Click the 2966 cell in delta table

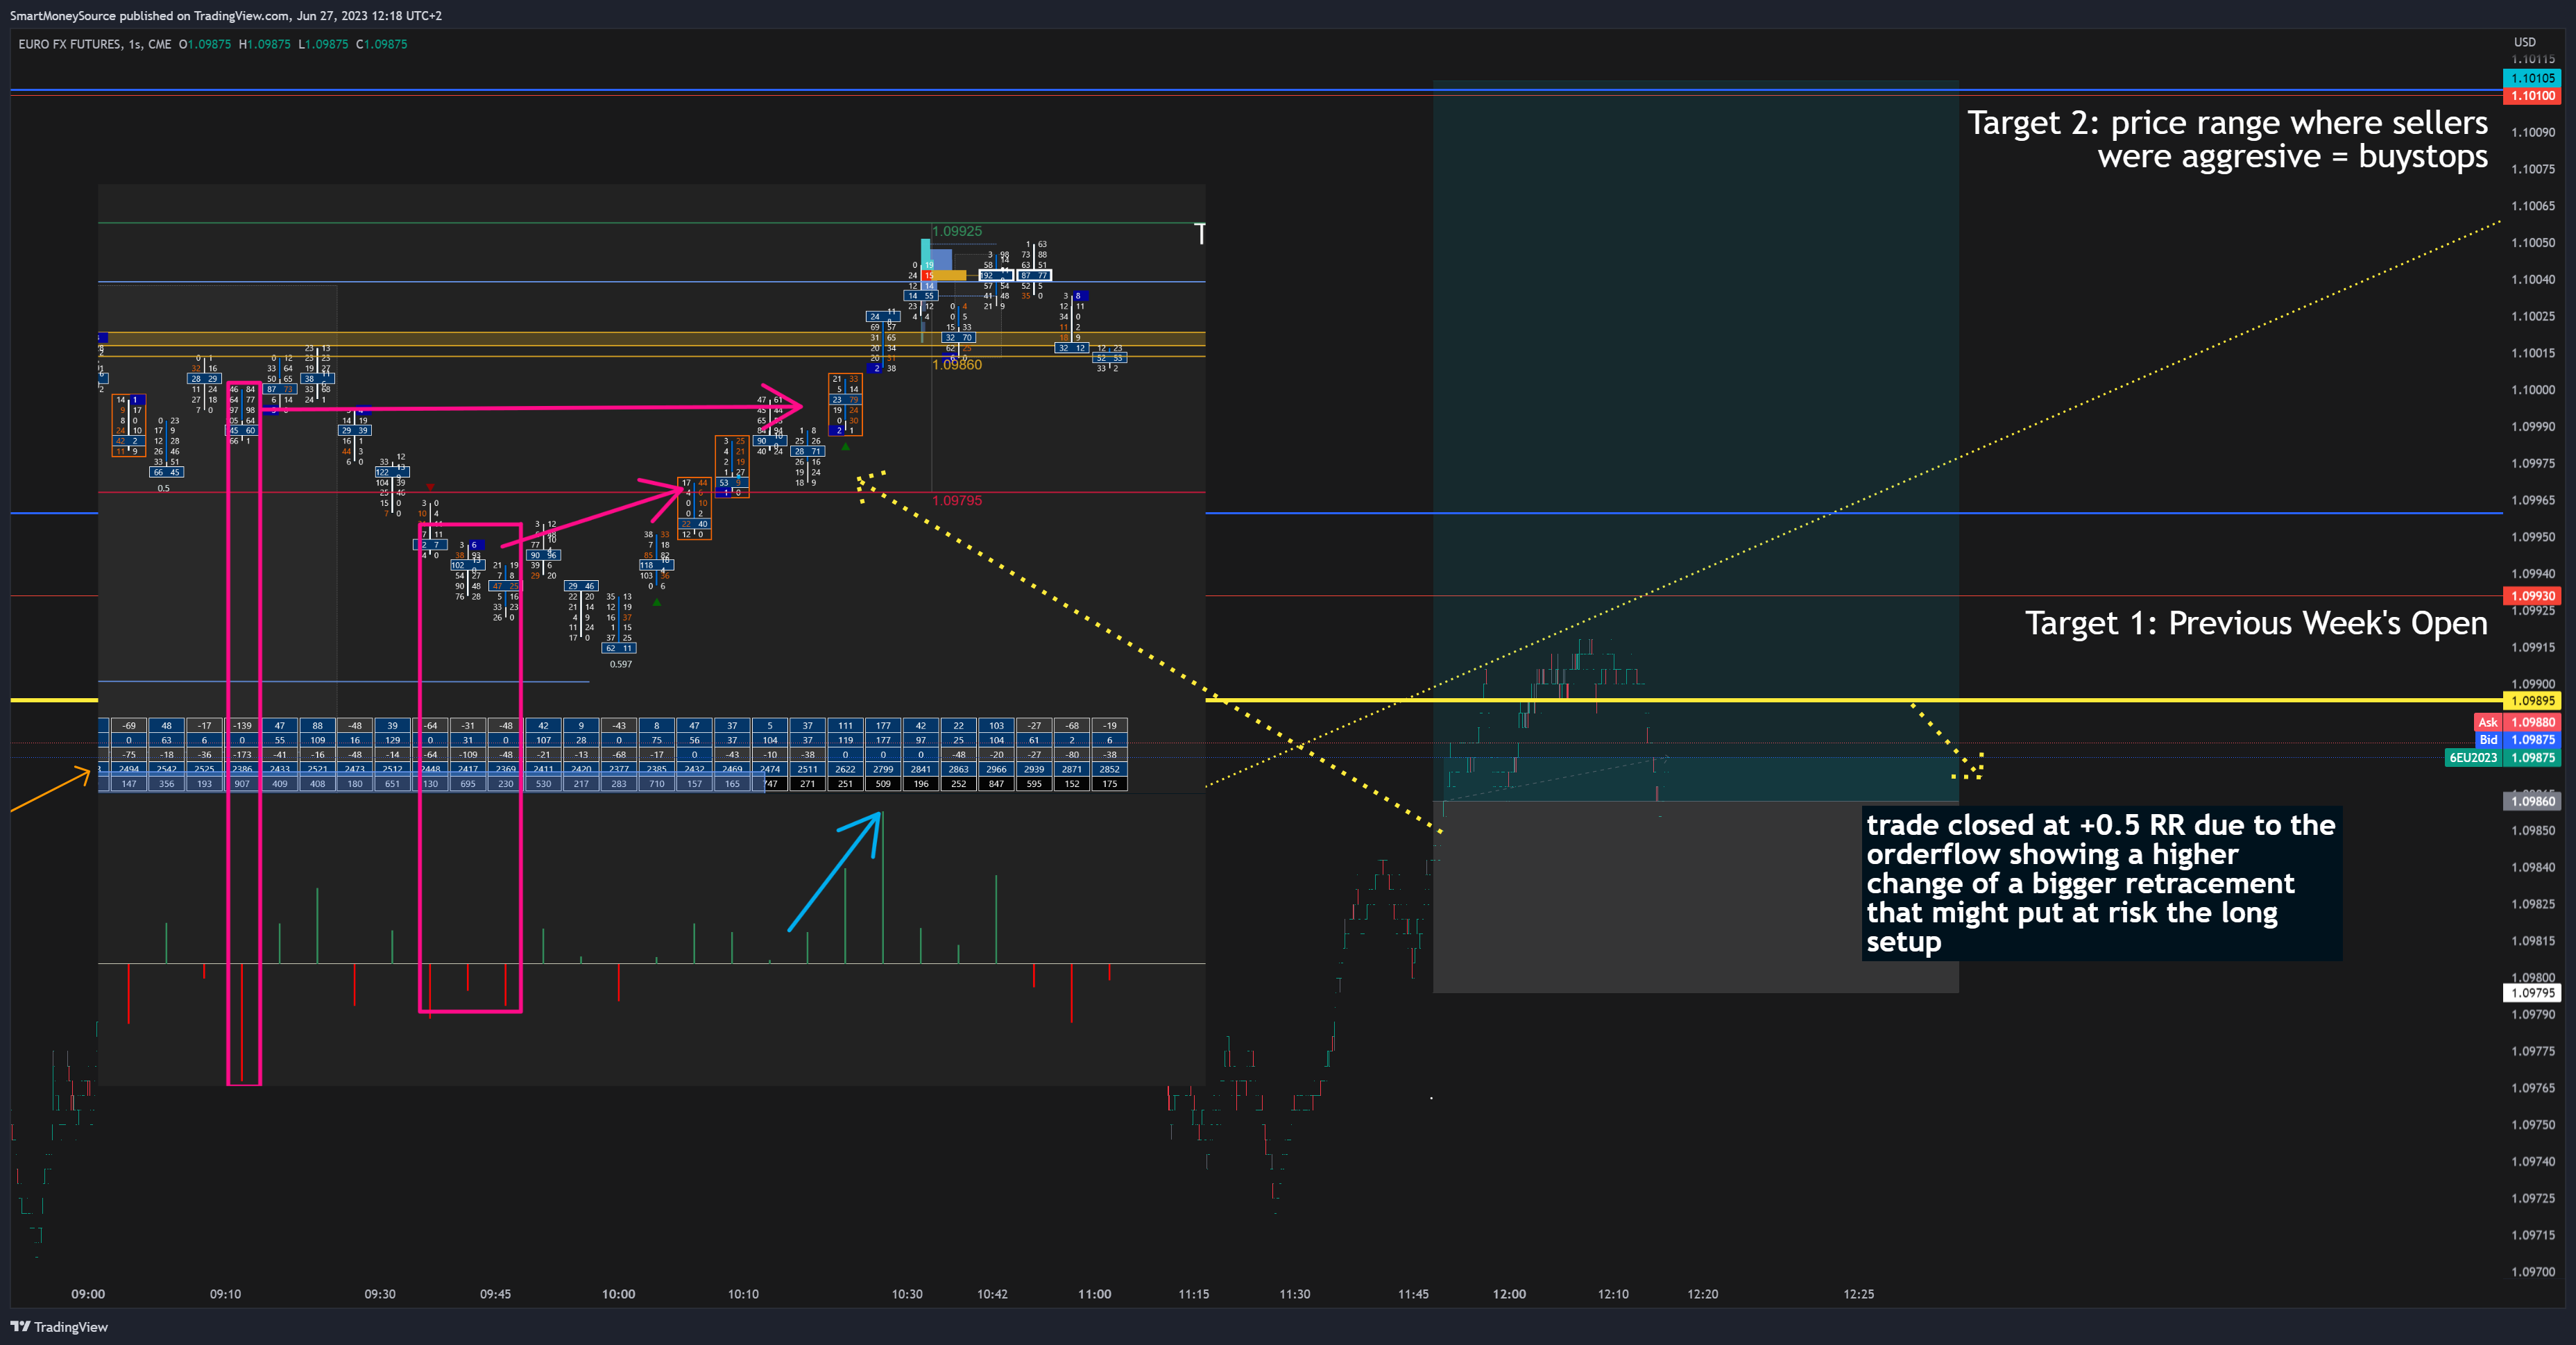coord(996,769)
